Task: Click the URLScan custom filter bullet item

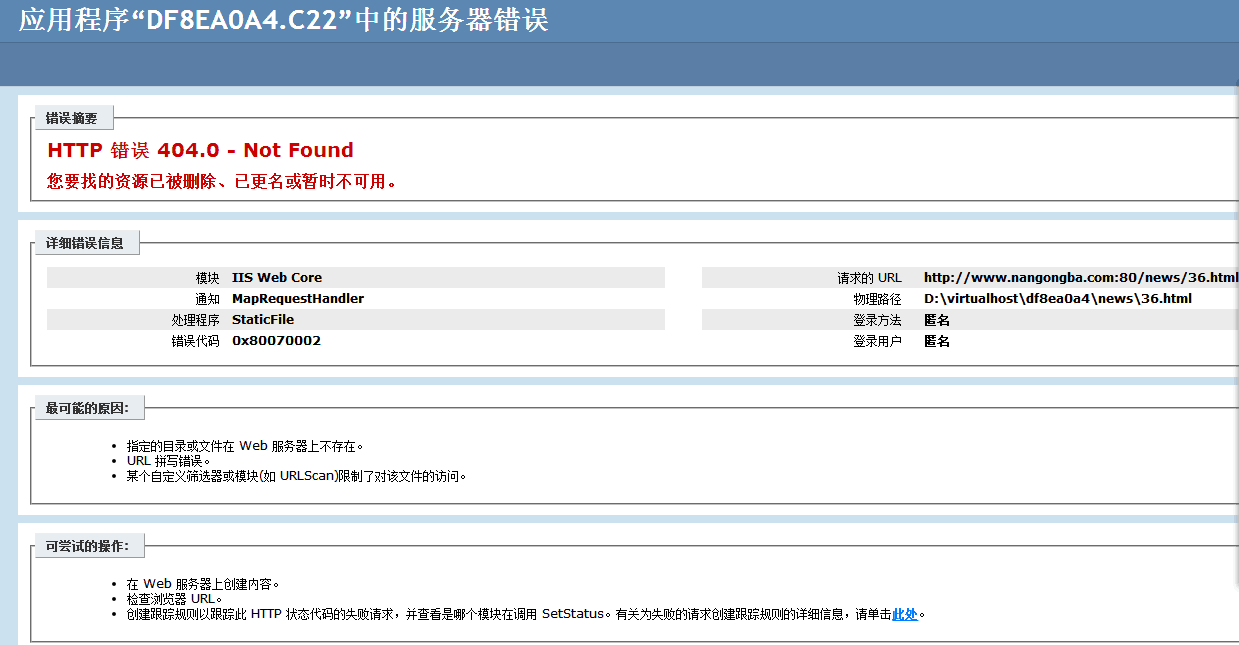Action: [x=296, y=476]
